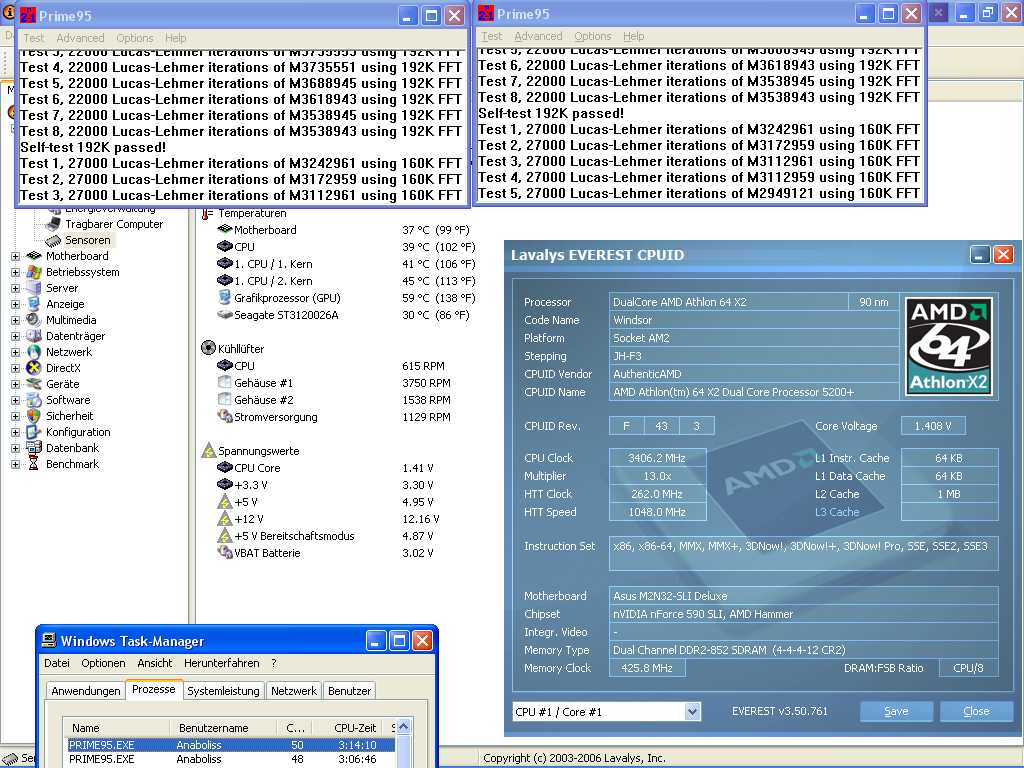Viewport: 1024px width, 768px height.
Task: Click Close button in EVEREST CPUID
Action: (x=976, y=711)
